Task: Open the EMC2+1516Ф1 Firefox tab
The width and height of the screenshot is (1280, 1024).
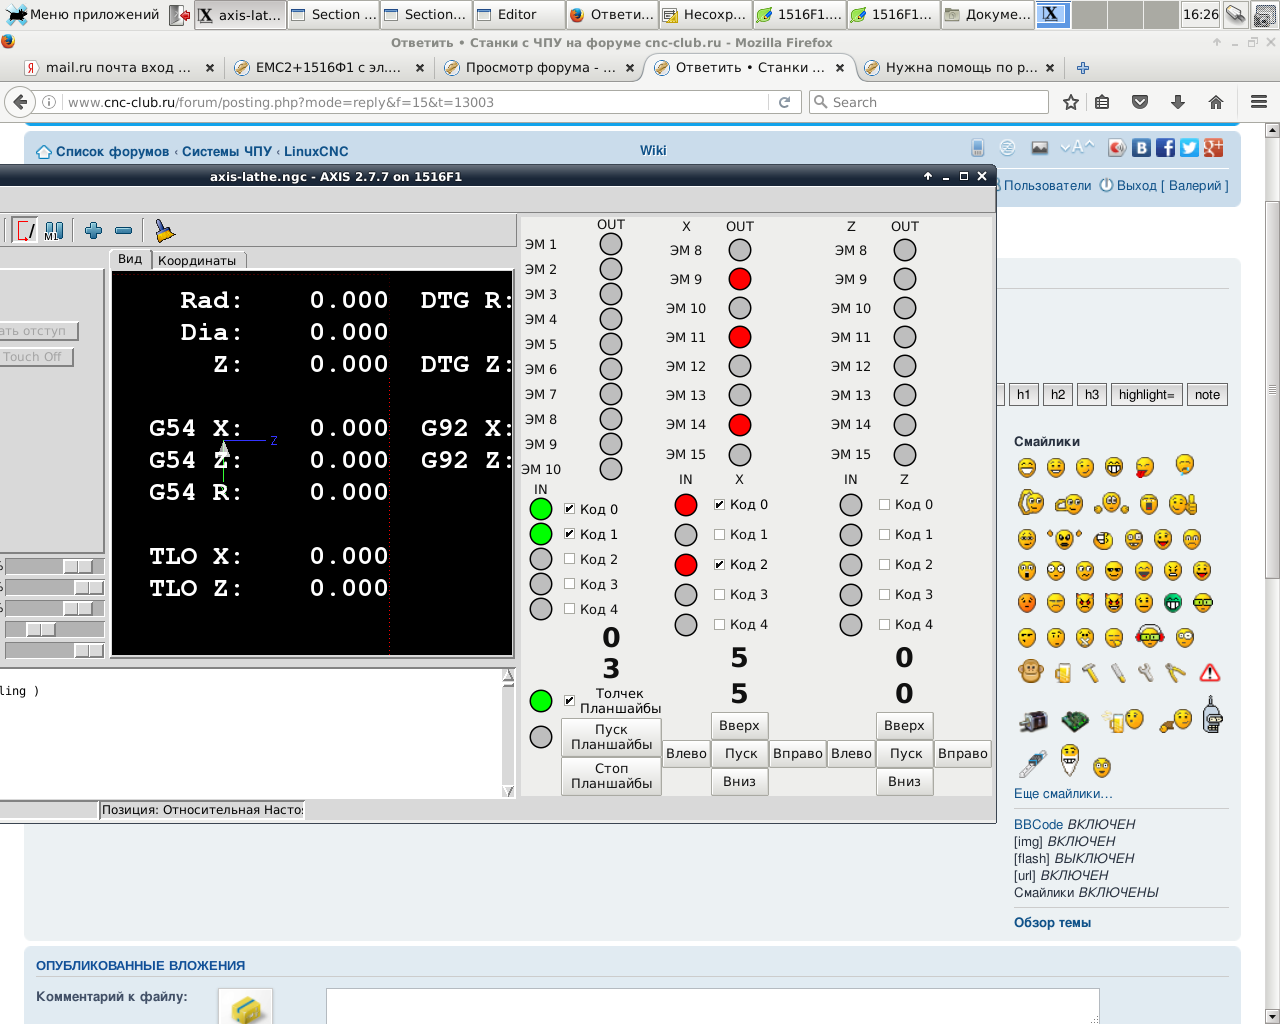Action: pyautogui.click(x=328, y=68)
